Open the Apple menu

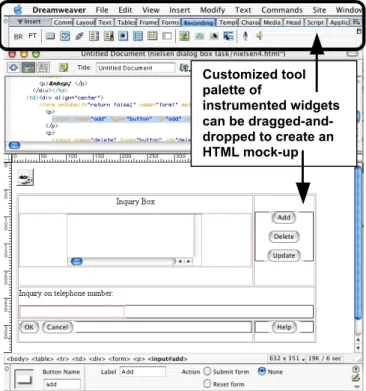coord(18,10)
